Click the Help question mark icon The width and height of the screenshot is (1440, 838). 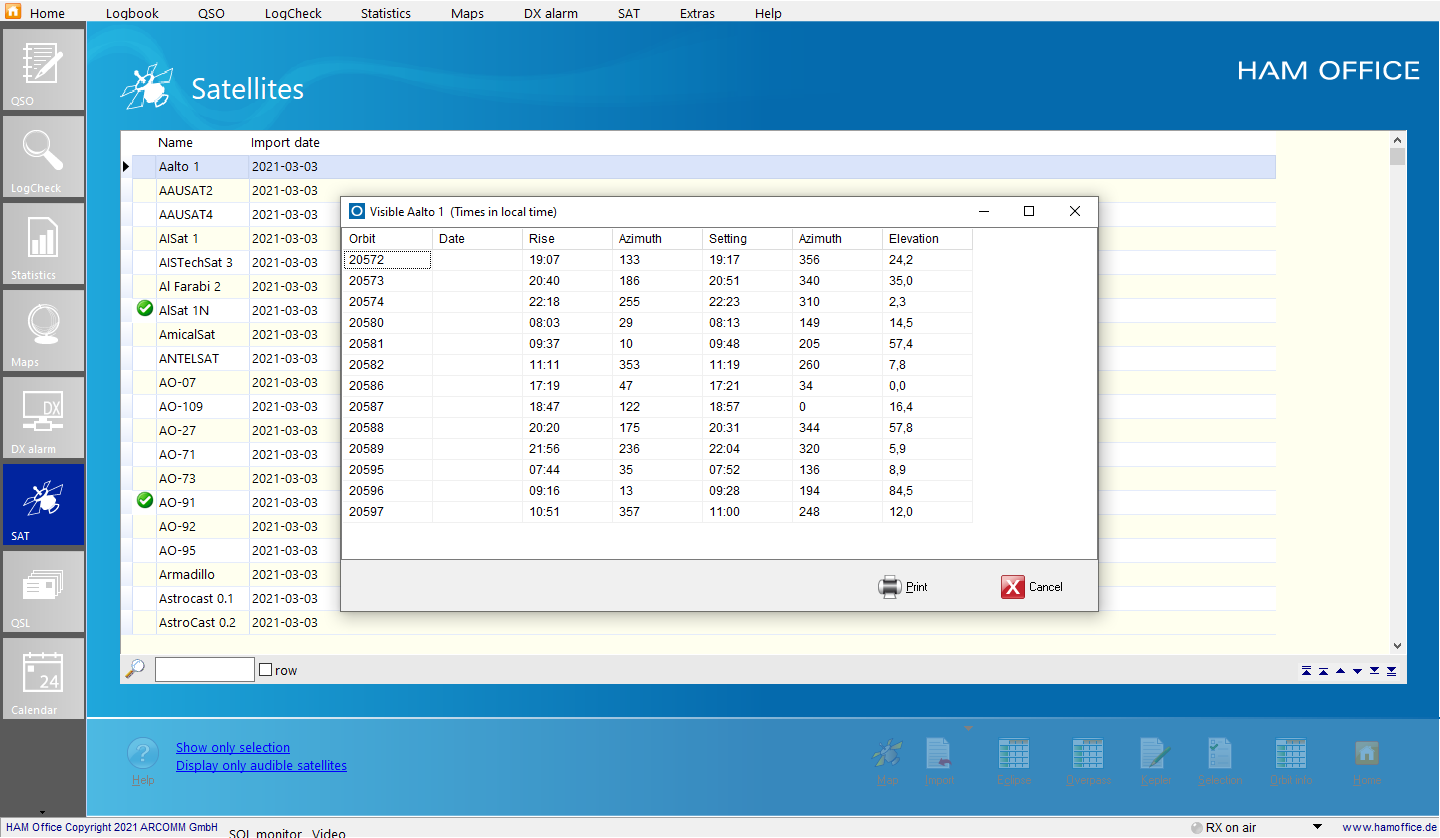pos(143,754)
